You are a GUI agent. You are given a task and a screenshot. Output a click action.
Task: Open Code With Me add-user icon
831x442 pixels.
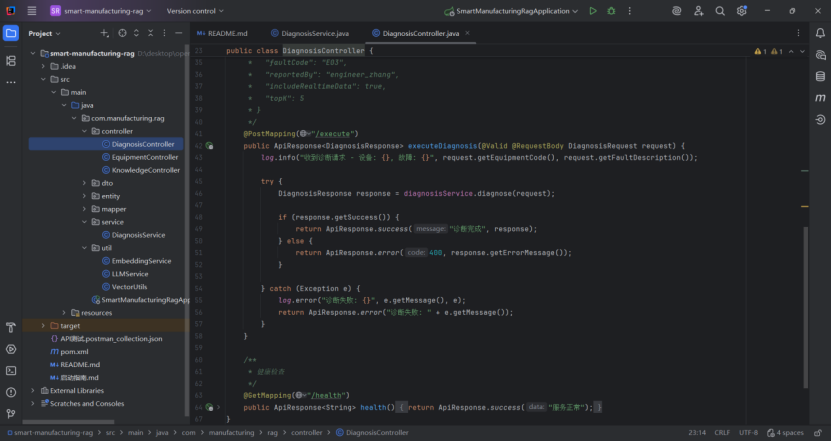(699, 11)
